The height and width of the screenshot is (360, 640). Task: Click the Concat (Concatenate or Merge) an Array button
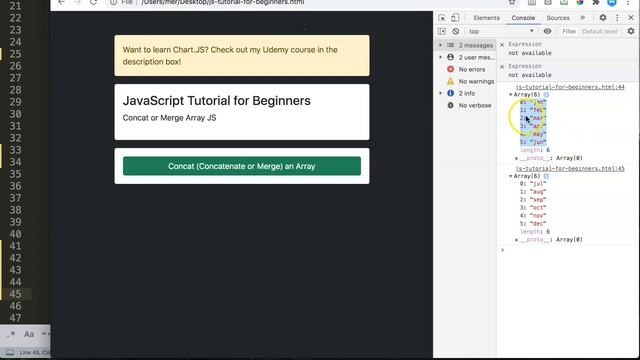coord(242,166)
